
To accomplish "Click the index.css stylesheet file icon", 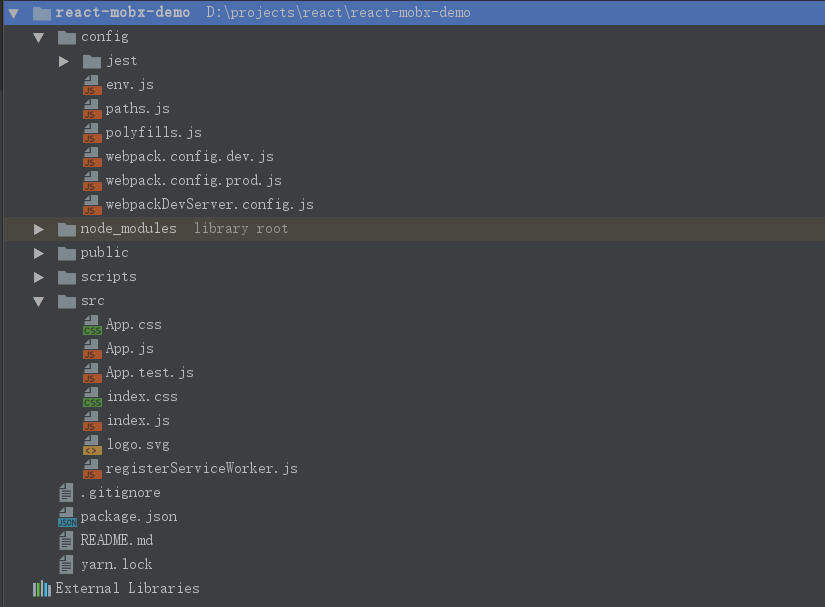I will [x=92, y=397].
